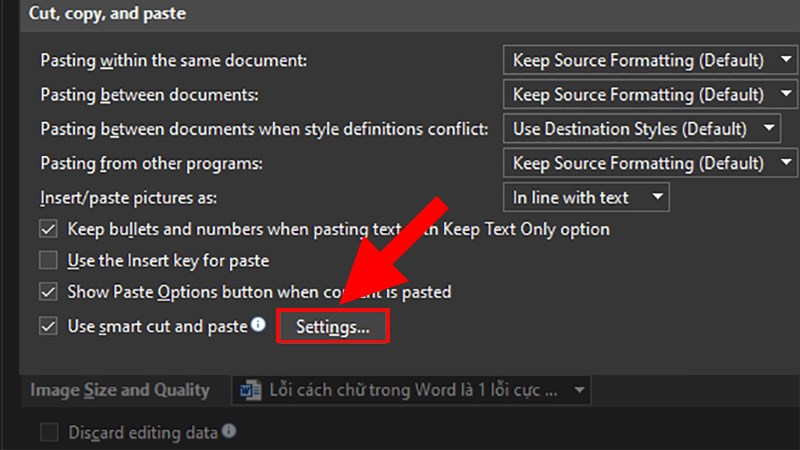
Task: Open smart cut and paste Settings
Action: (x=333, y=327)
